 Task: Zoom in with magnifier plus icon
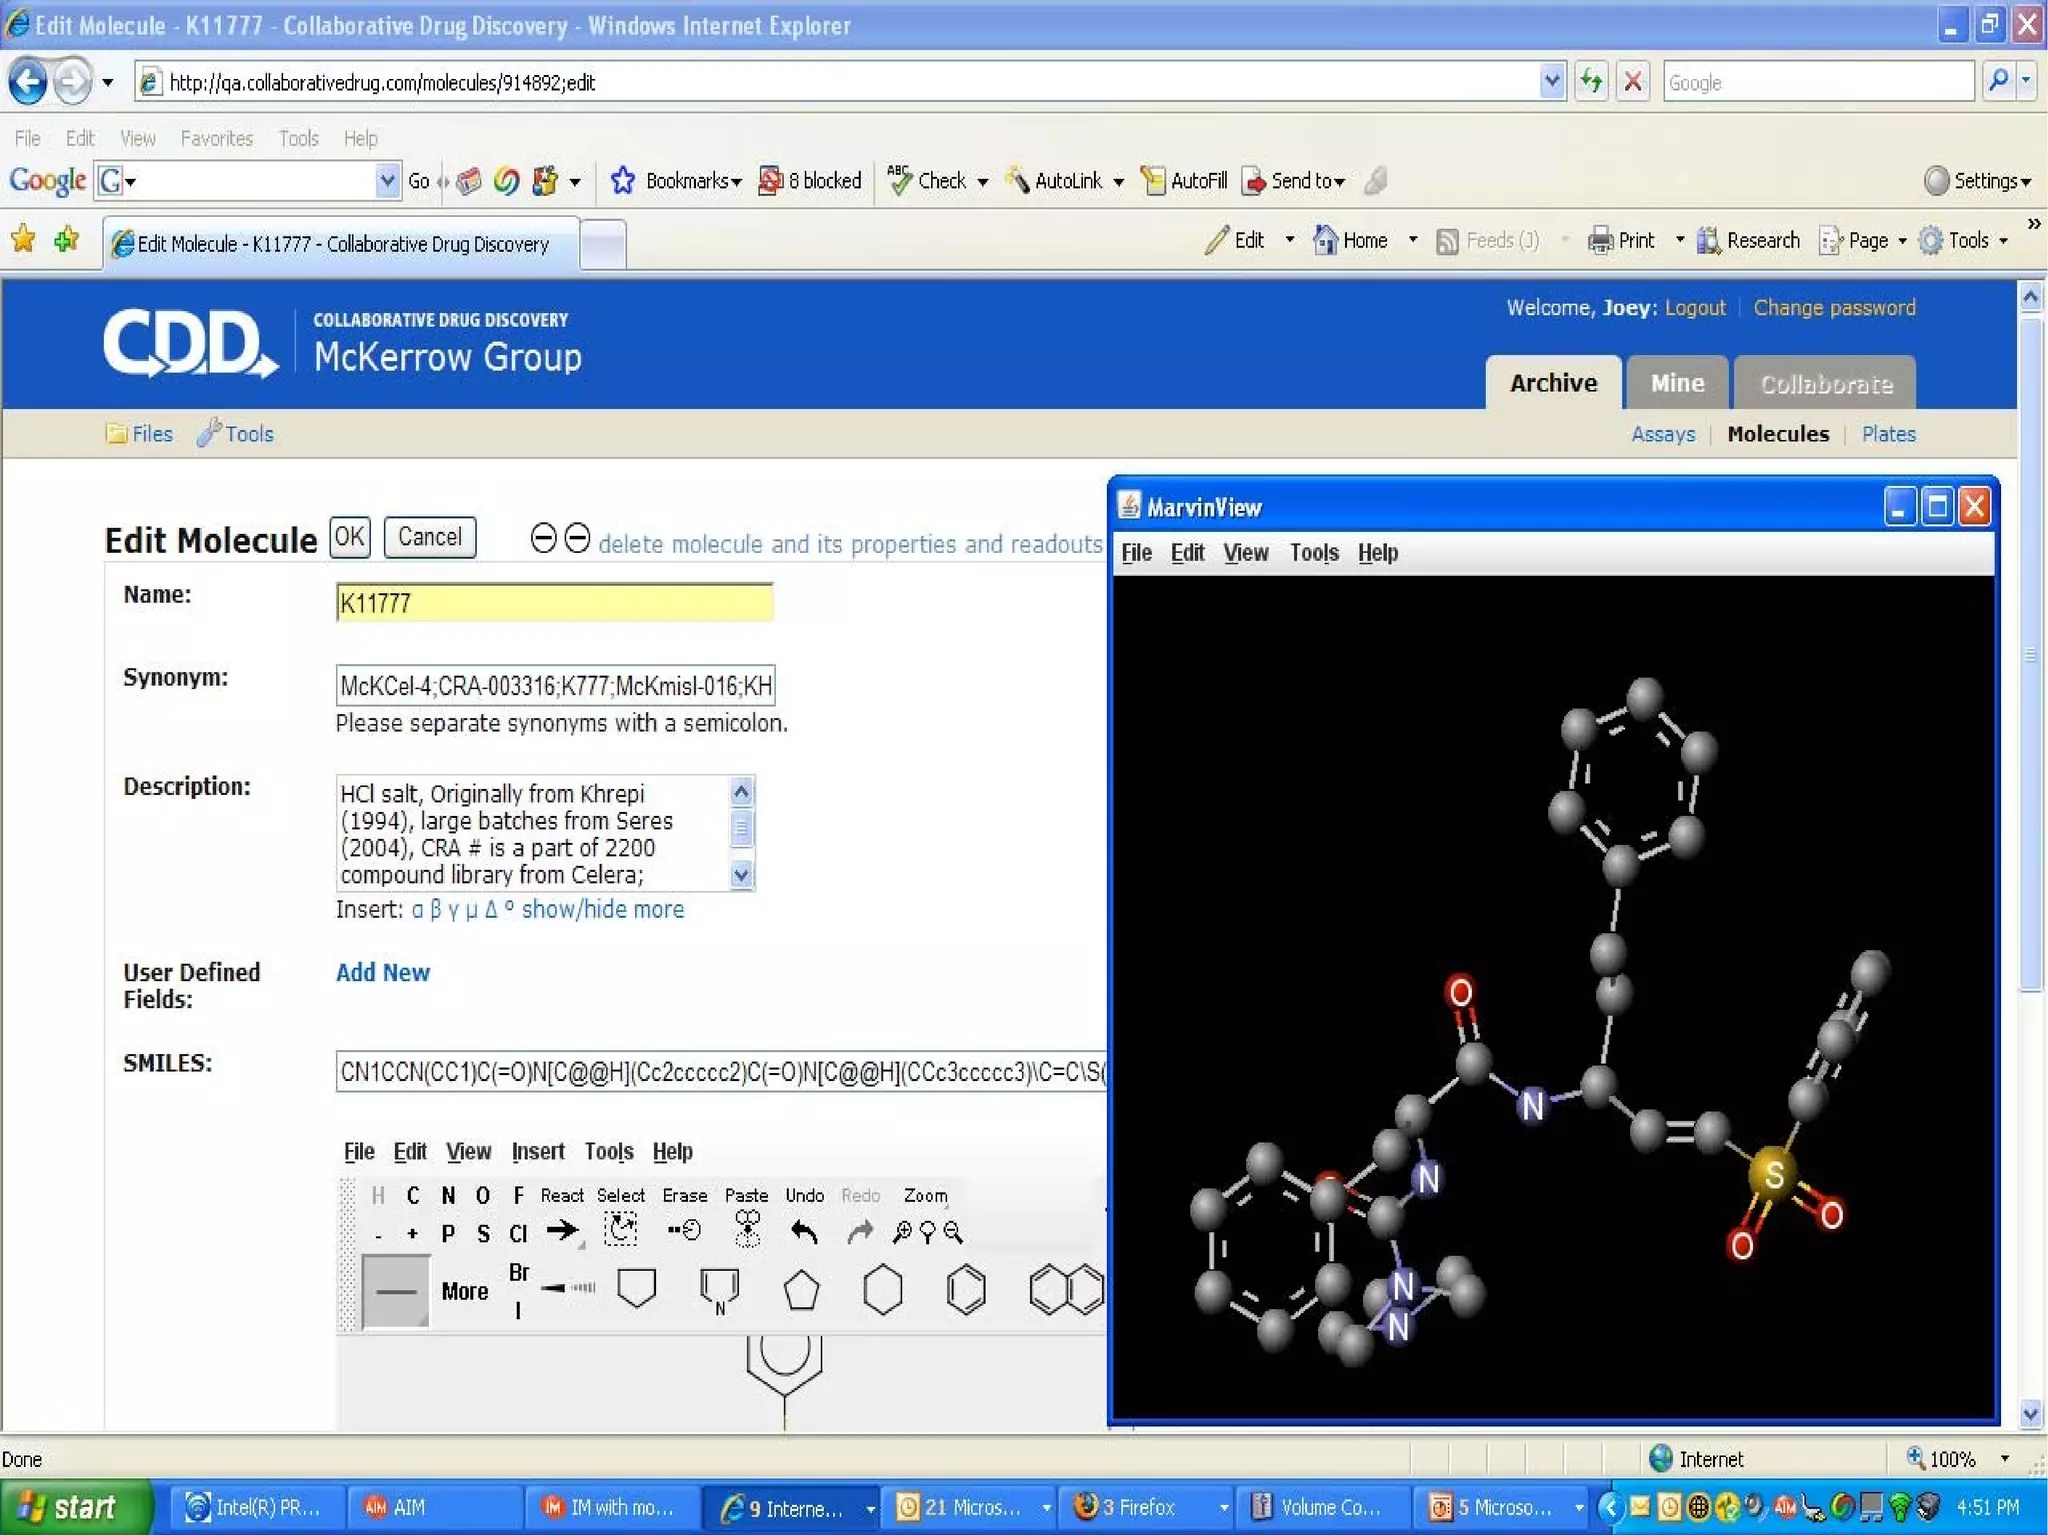click(x=902, y=1232)
